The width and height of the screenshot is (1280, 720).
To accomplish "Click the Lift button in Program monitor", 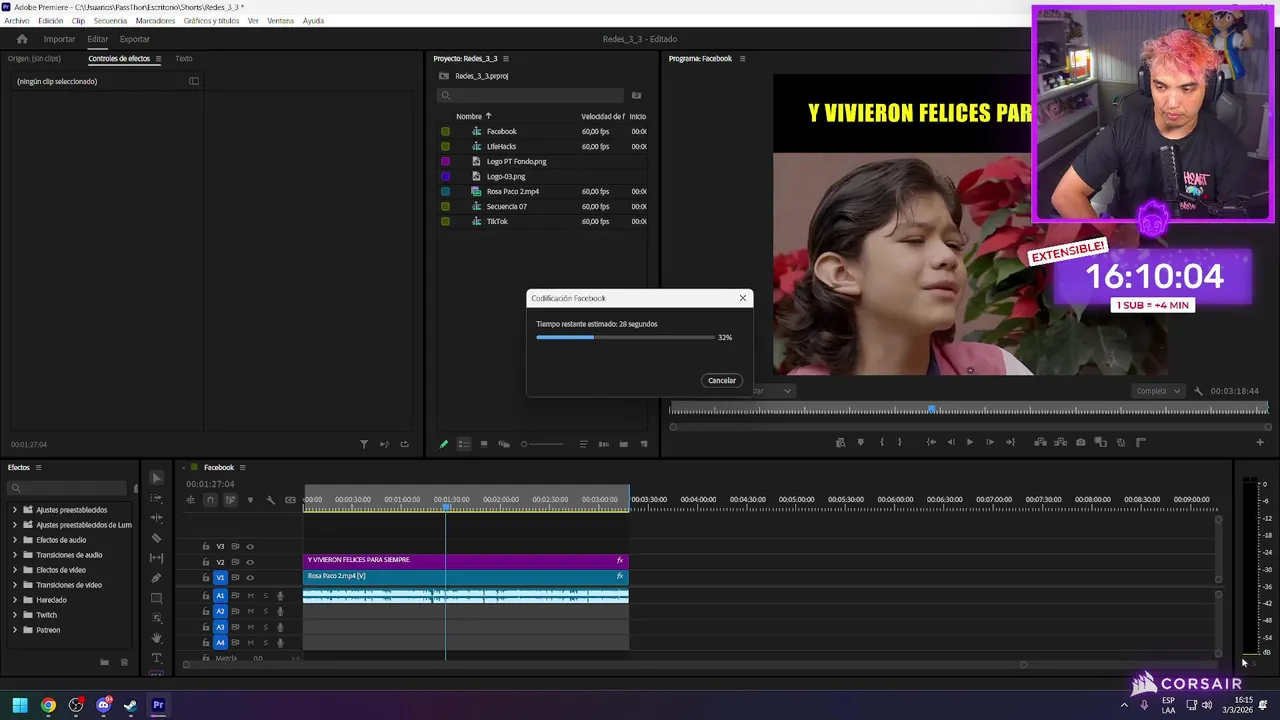I will click(1040, 442).
